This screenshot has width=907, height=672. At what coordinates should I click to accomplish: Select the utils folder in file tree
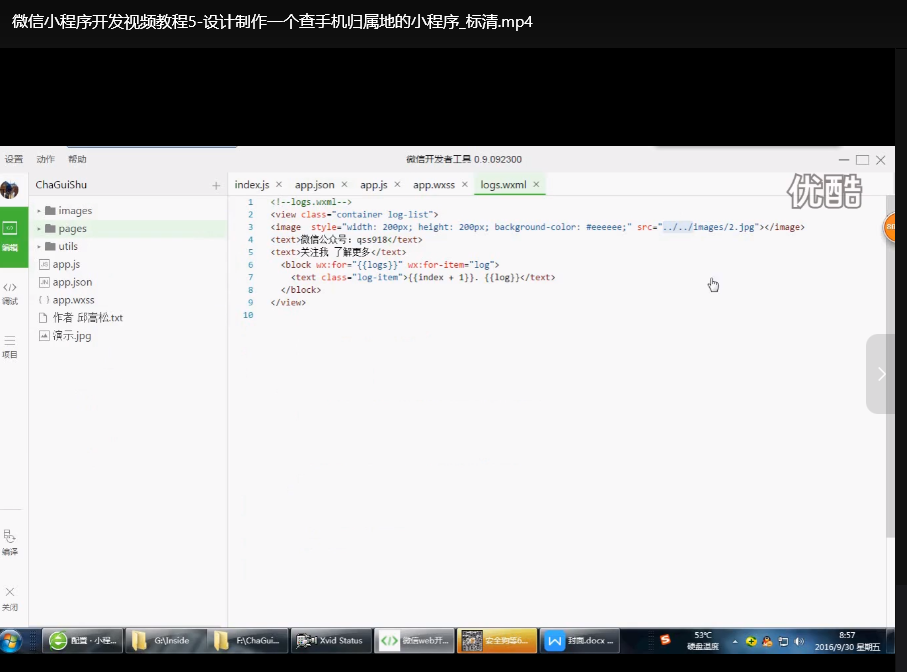pyautogui.click(x=68, y=246)
